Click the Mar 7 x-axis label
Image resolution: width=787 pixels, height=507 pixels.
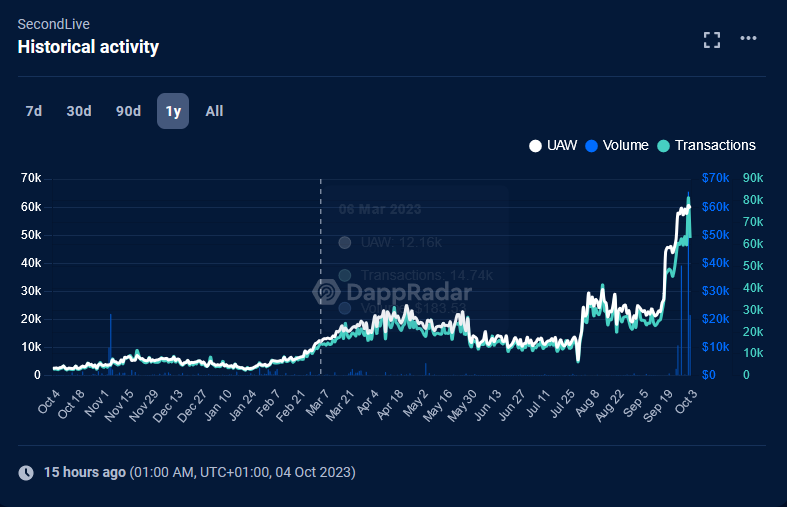317,403
